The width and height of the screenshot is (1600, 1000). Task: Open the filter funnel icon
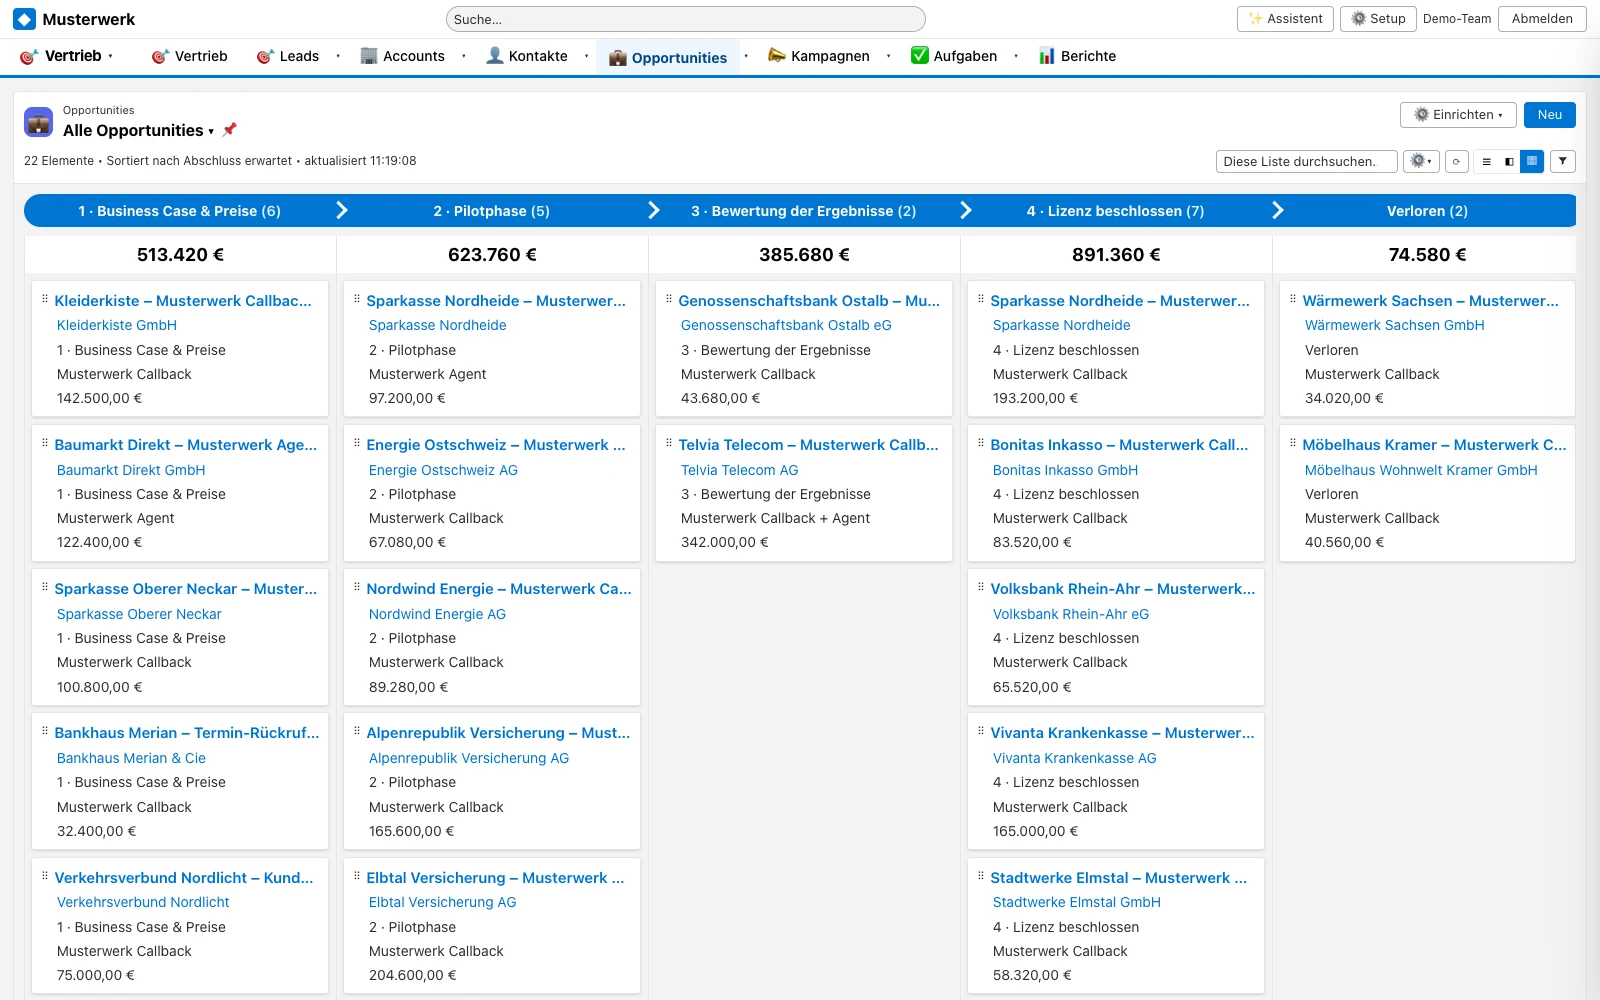coord(1562,161)
